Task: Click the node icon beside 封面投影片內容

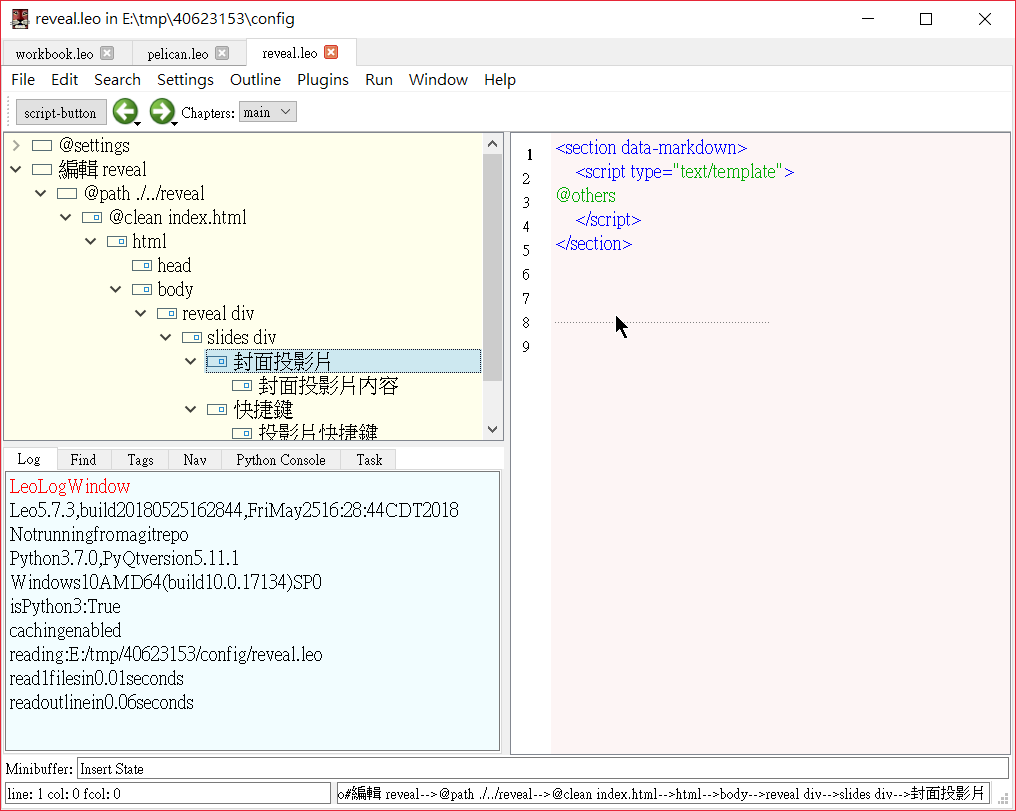Action: pos(242,386)
